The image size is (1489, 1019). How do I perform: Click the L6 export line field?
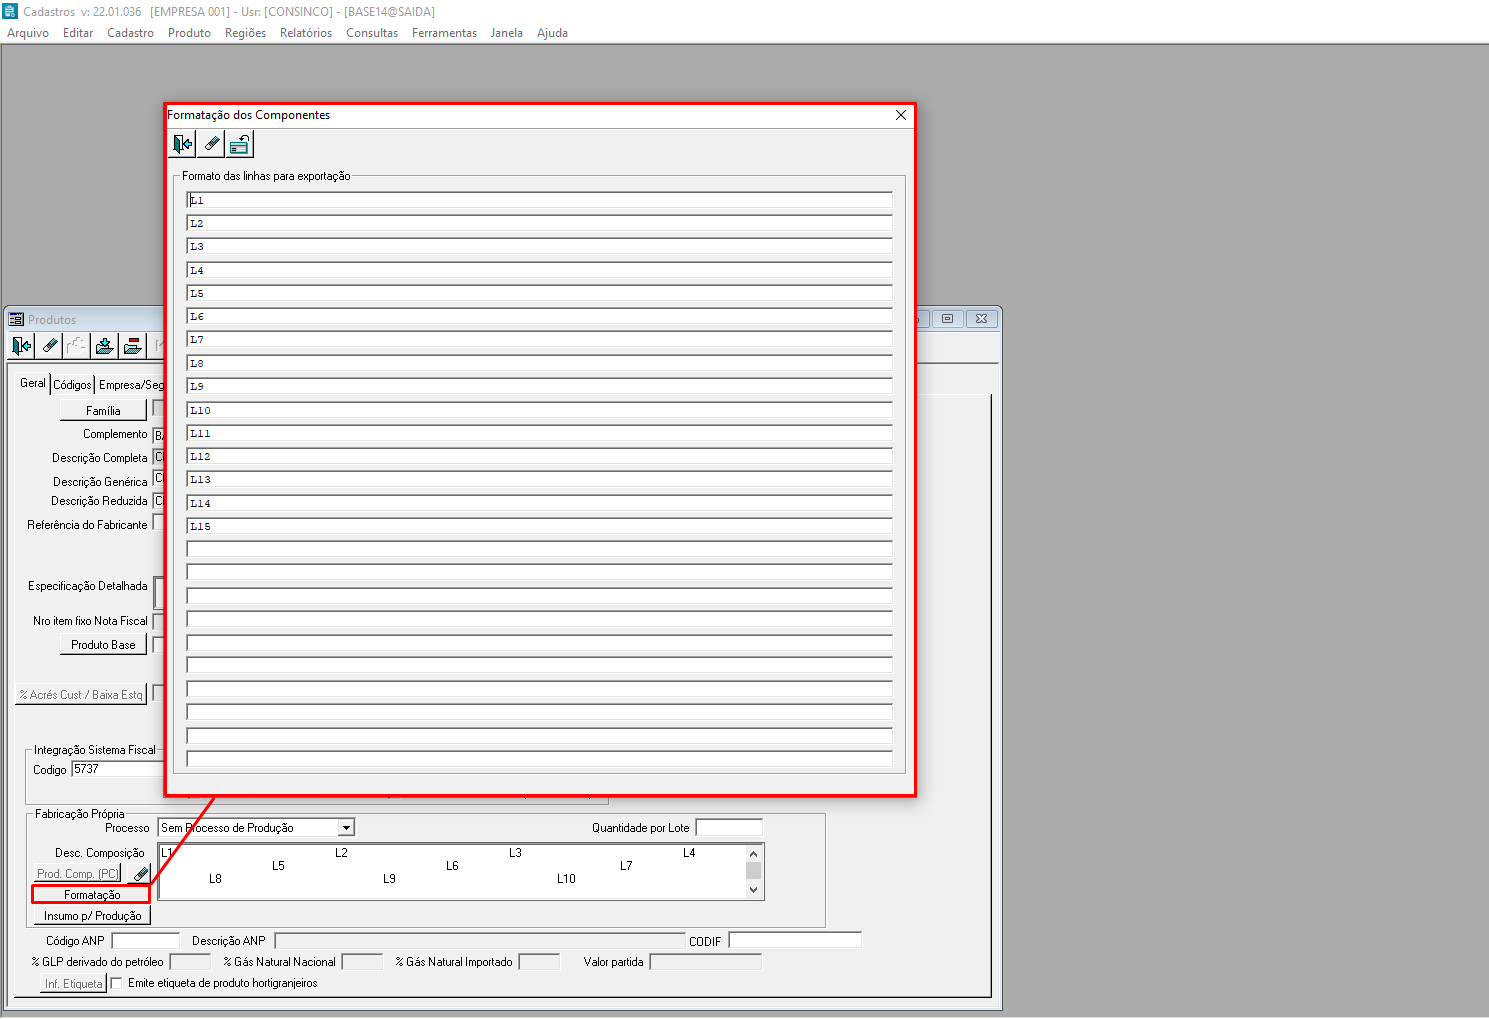(539, 316)
